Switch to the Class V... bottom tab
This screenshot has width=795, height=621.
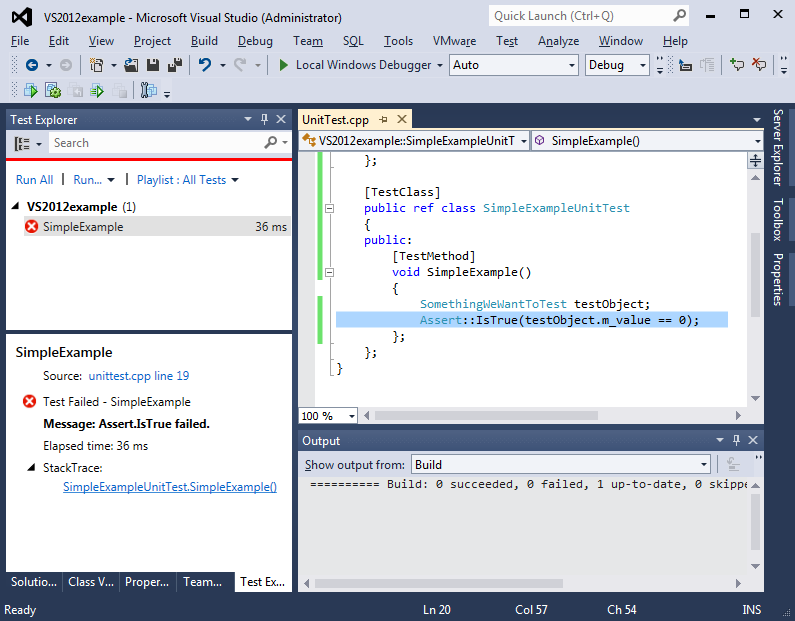91,582
